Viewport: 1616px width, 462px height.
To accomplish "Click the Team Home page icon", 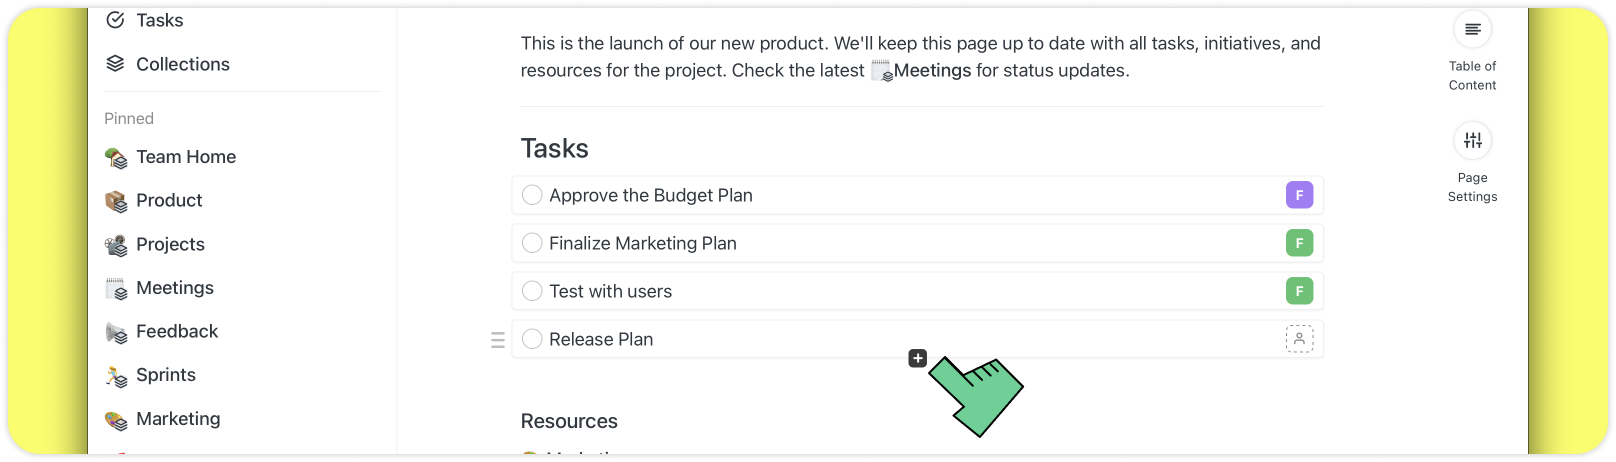I will click(x=116, y=158).
